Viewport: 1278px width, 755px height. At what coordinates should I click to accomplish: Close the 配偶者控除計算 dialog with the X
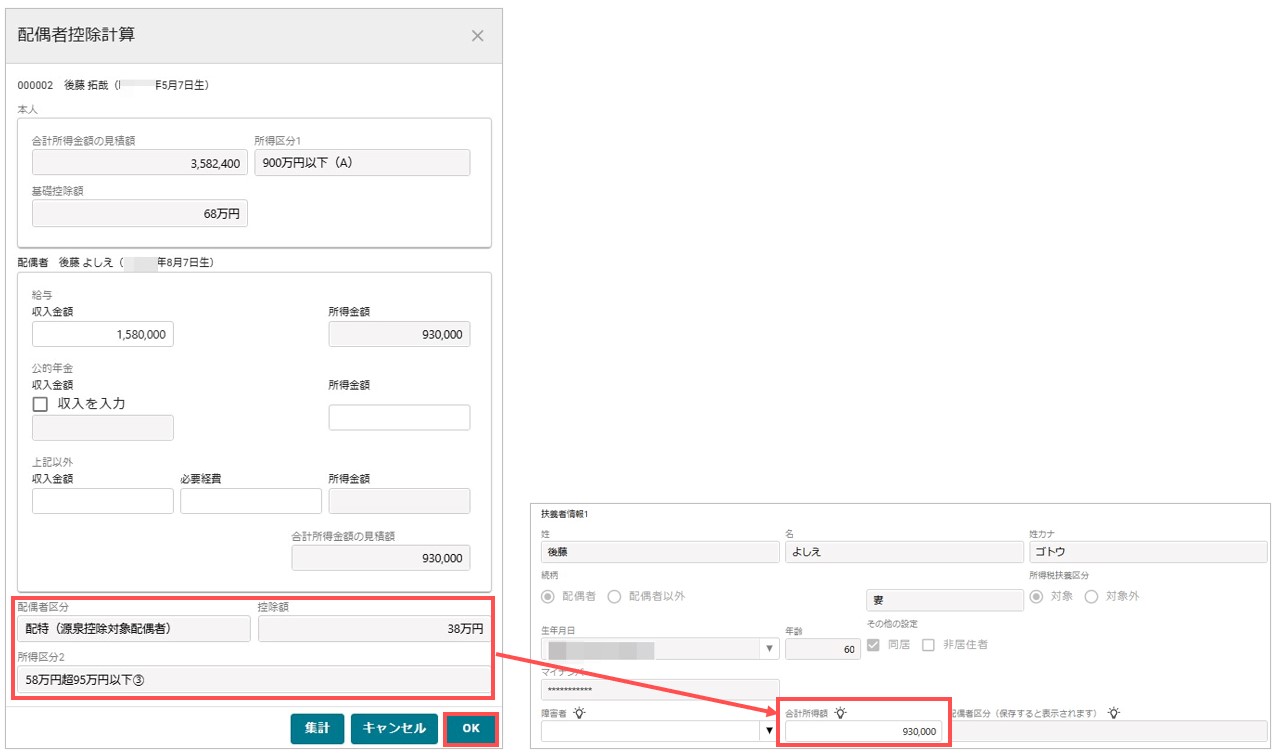[x=477, y=36]
